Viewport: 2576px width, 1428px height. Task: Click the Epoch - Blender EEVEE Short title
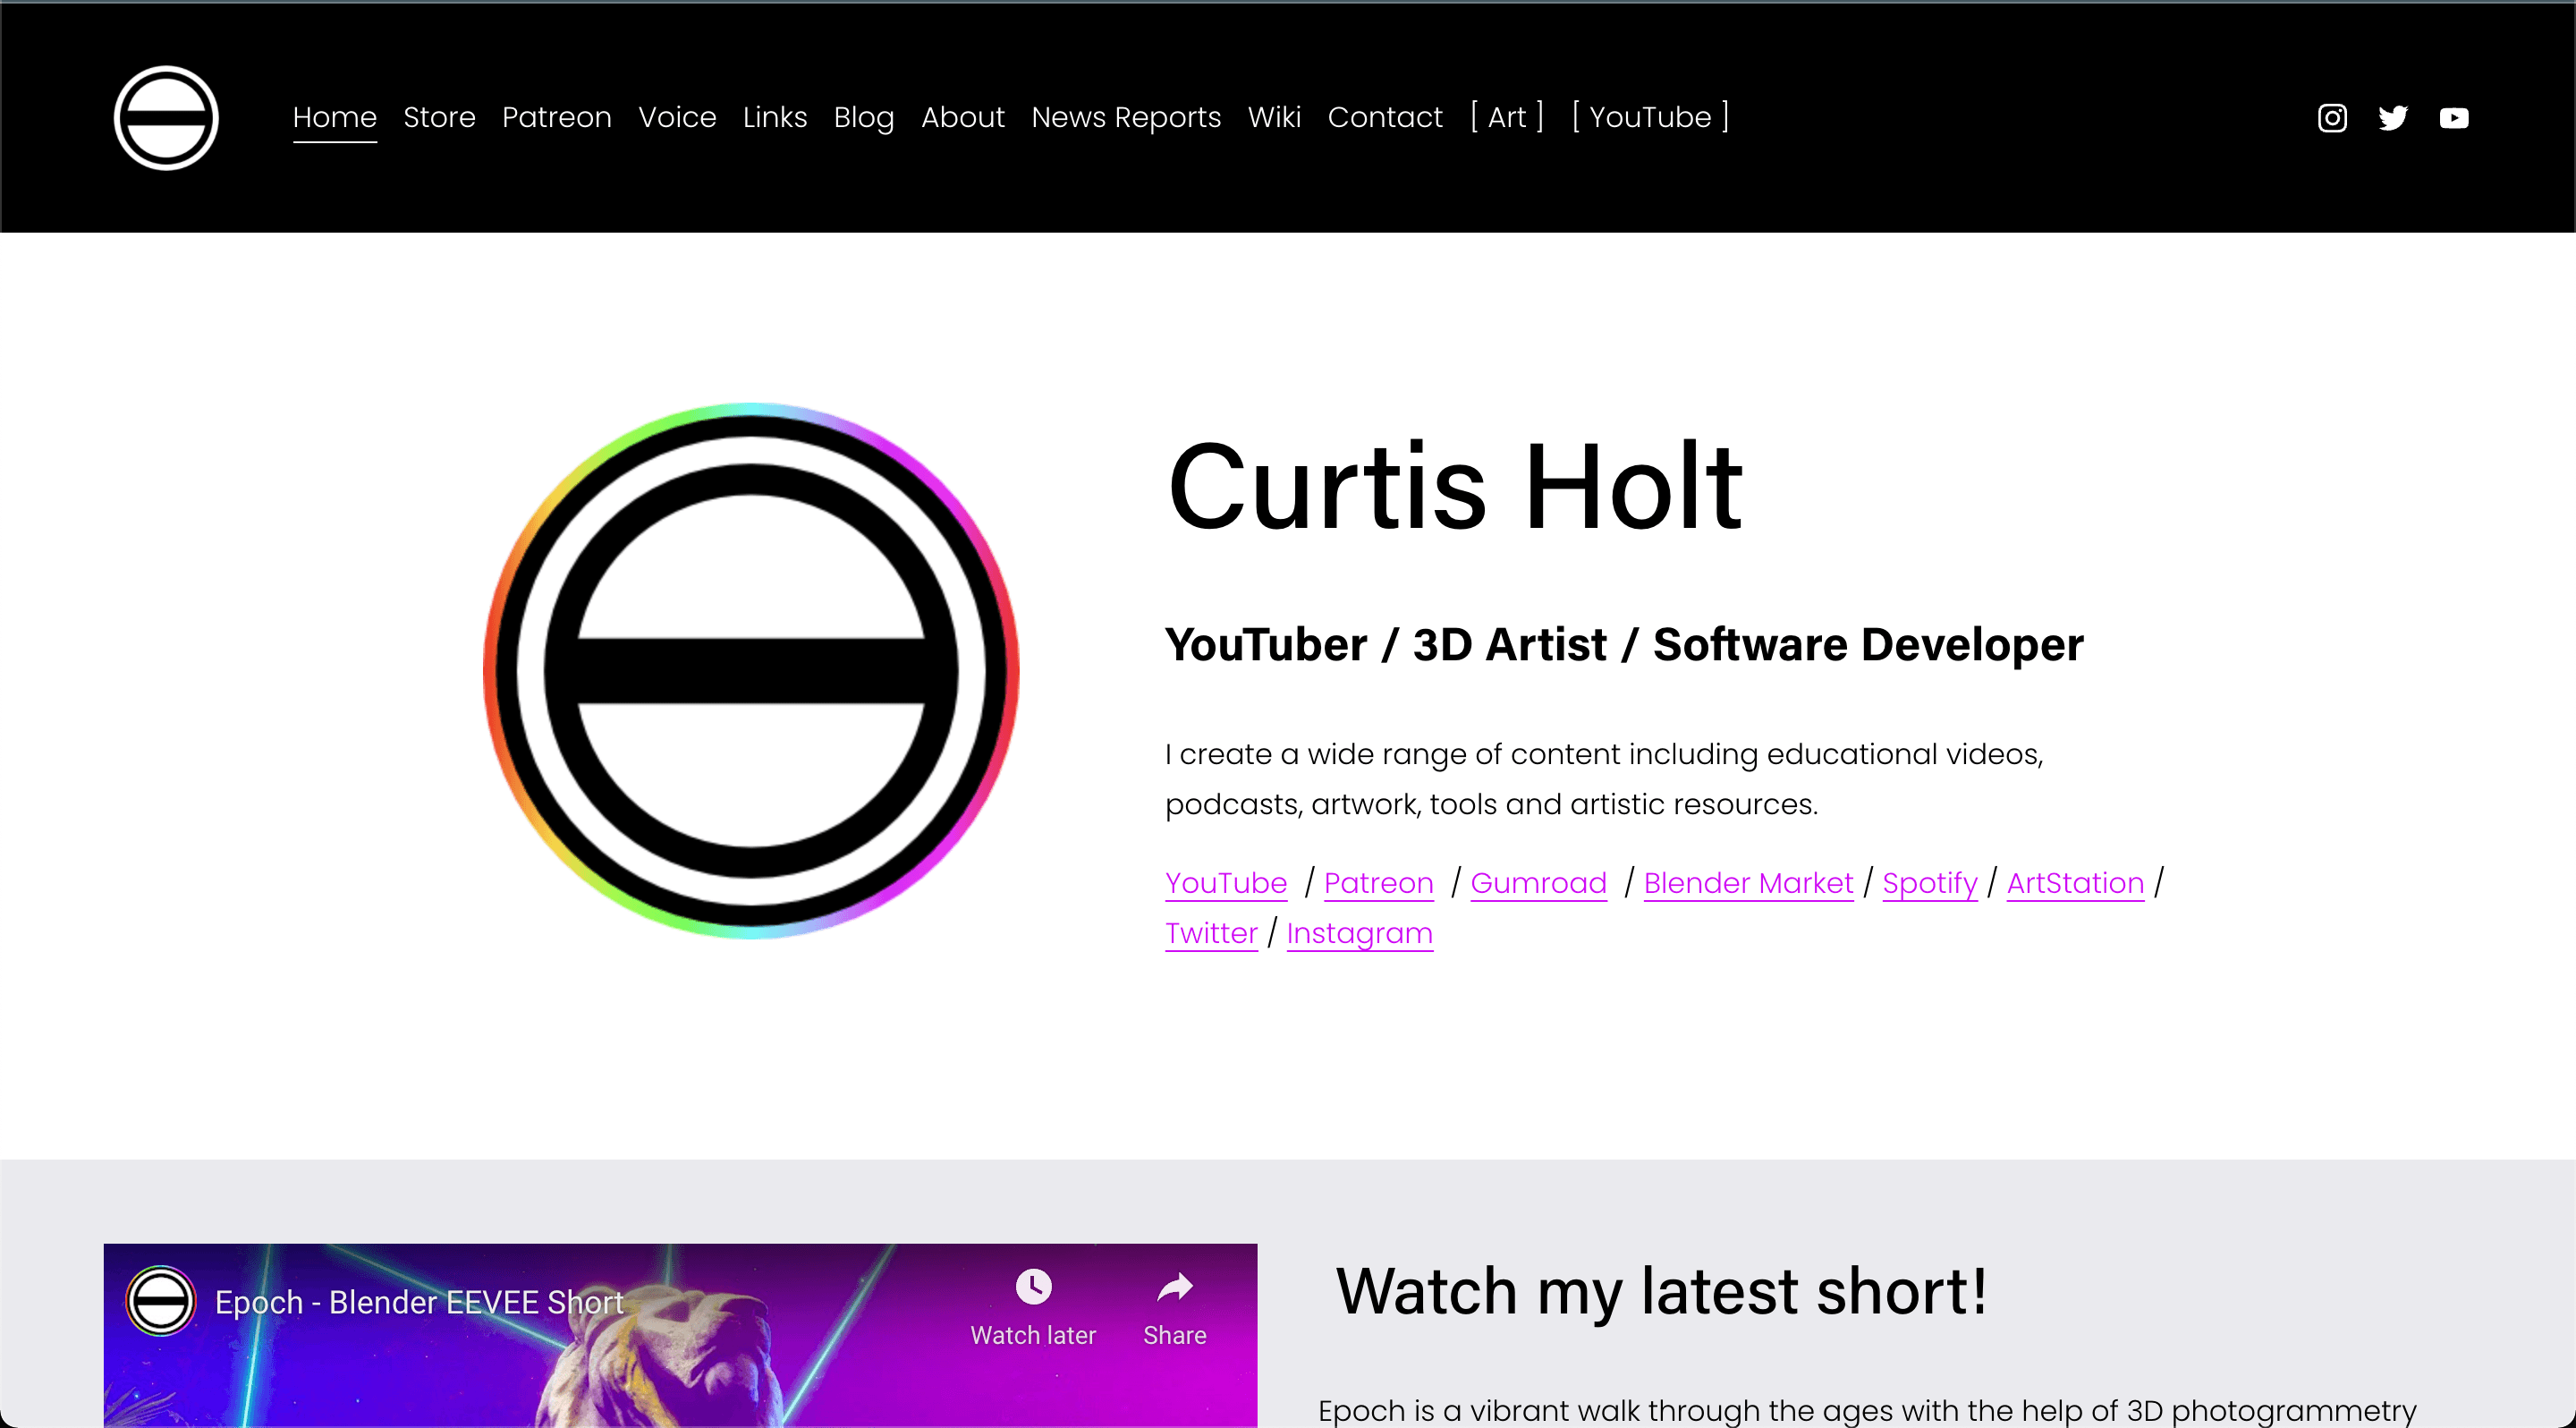point(419,1302)
